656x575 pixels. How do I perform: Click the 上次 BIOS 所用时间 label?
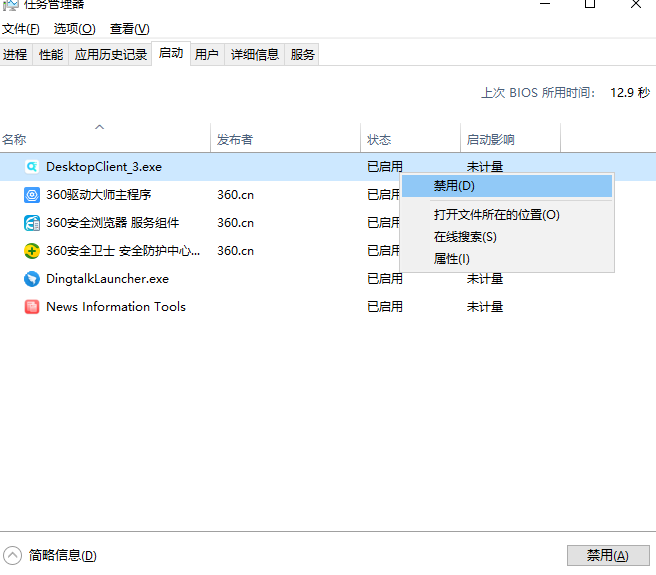pos(538,92)
